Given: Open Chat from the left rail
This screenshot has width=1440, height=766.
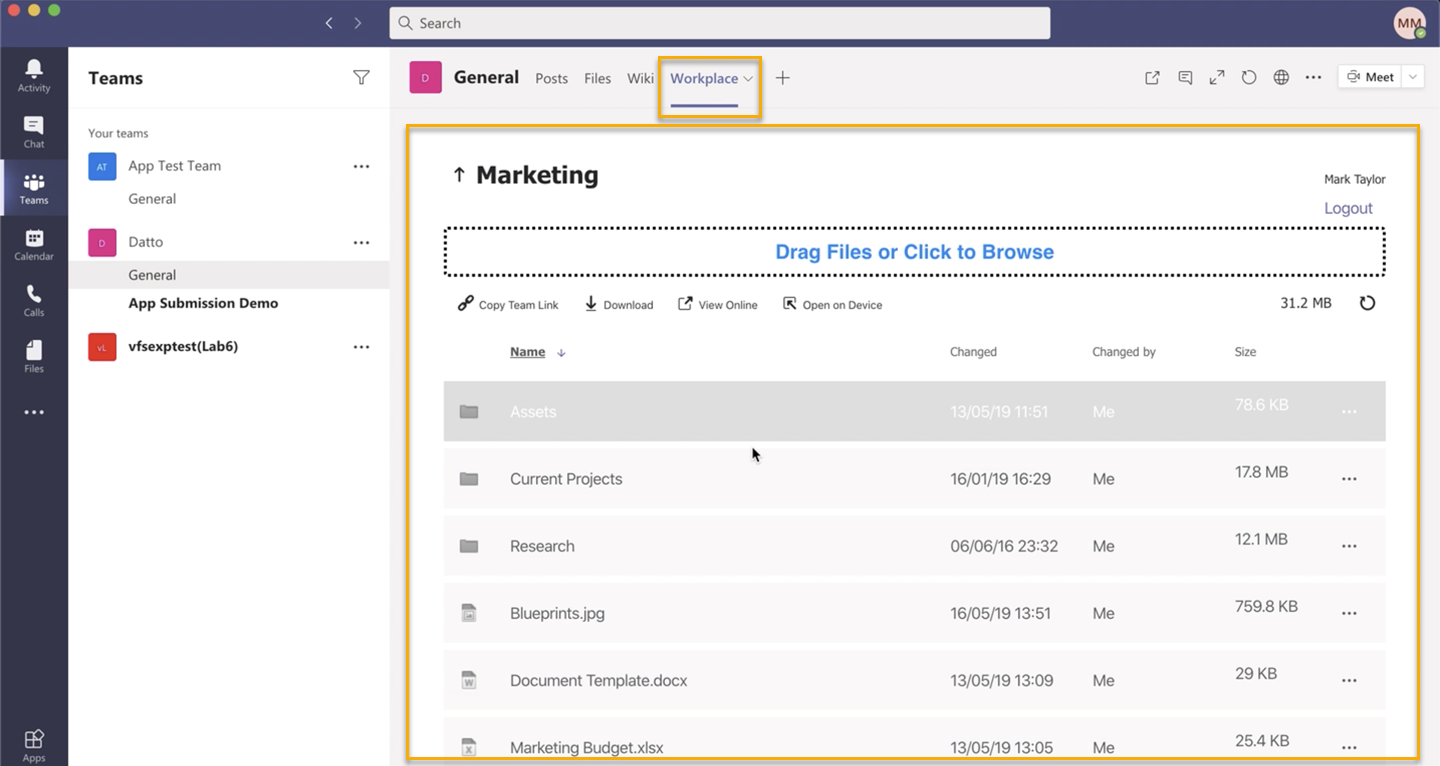Looking at the screenshot, I should [x=34, y=131].
